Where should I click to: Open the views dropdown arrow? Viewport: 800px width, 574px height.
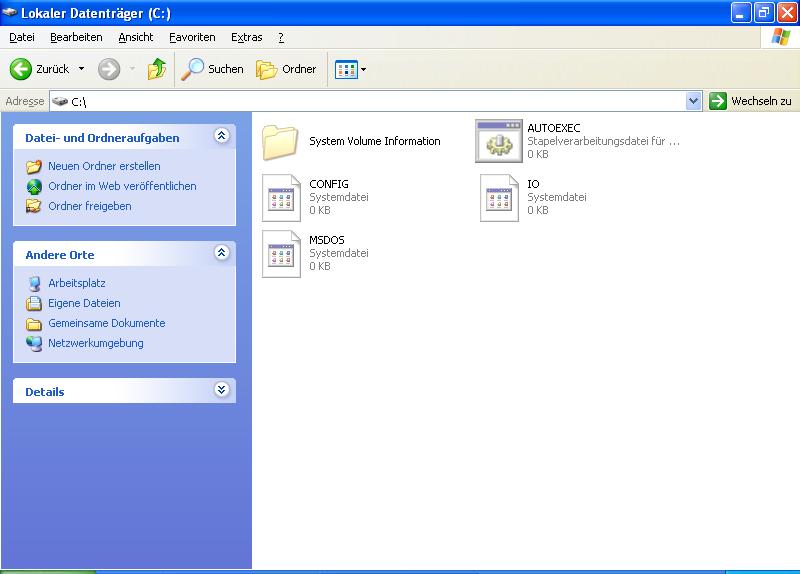pyautogui.click(x=363, y=69)
